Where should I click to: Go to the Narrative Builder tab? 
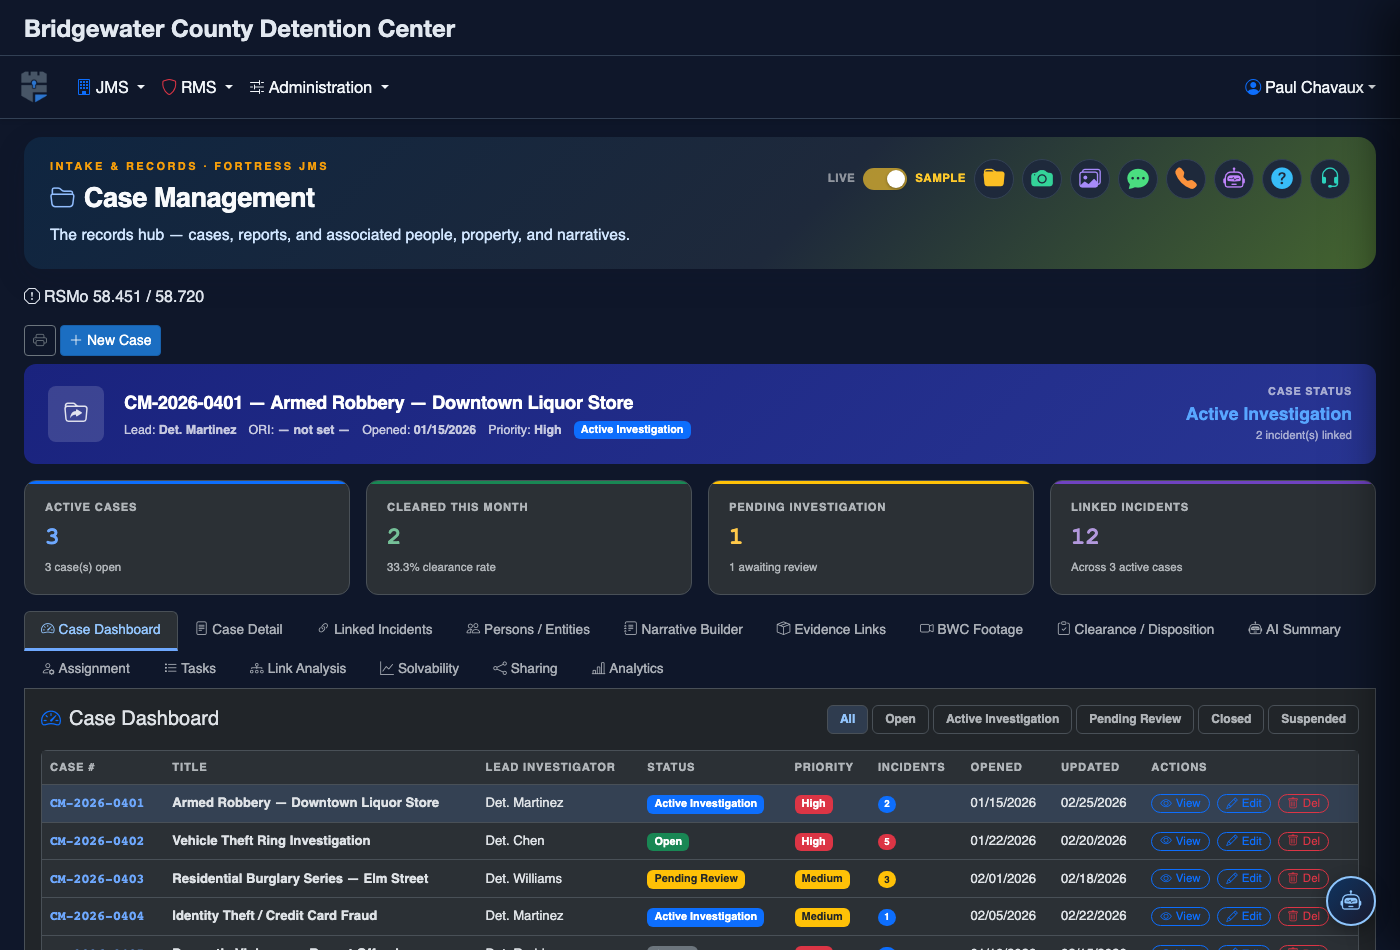683,630
